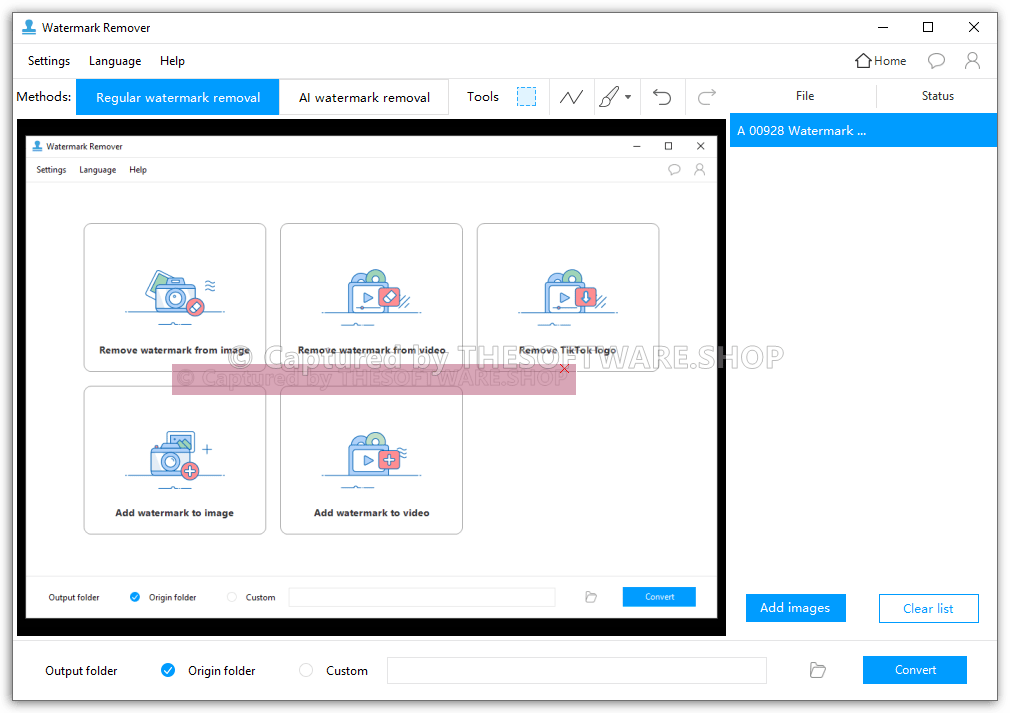Open the Help menu
1010x713 pixels.
coord(172,61)
